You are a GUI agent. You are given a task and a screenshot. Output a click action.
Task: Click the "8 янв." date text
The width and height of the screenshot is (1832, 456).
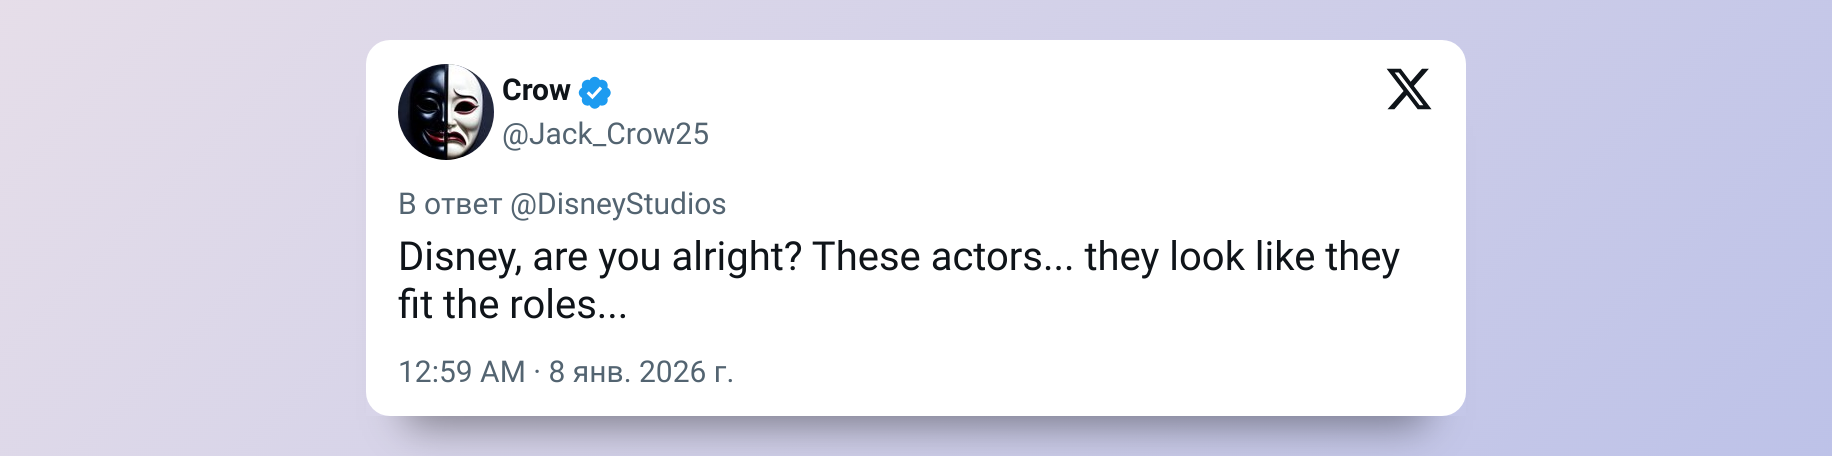tap(589, 372)
